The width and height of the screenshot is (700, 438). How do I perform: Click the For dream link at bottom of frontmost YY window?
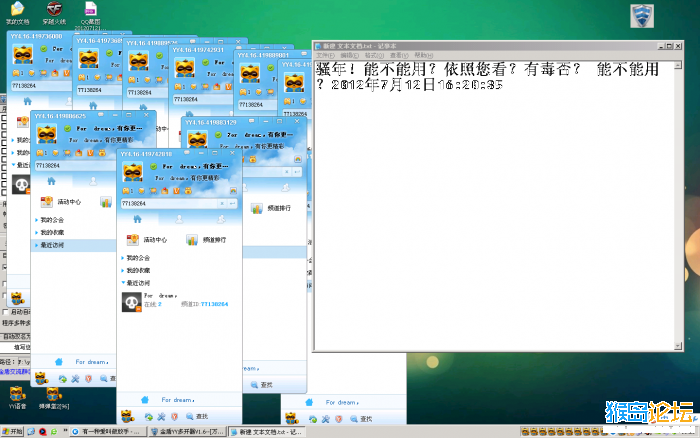pos(178,400)
